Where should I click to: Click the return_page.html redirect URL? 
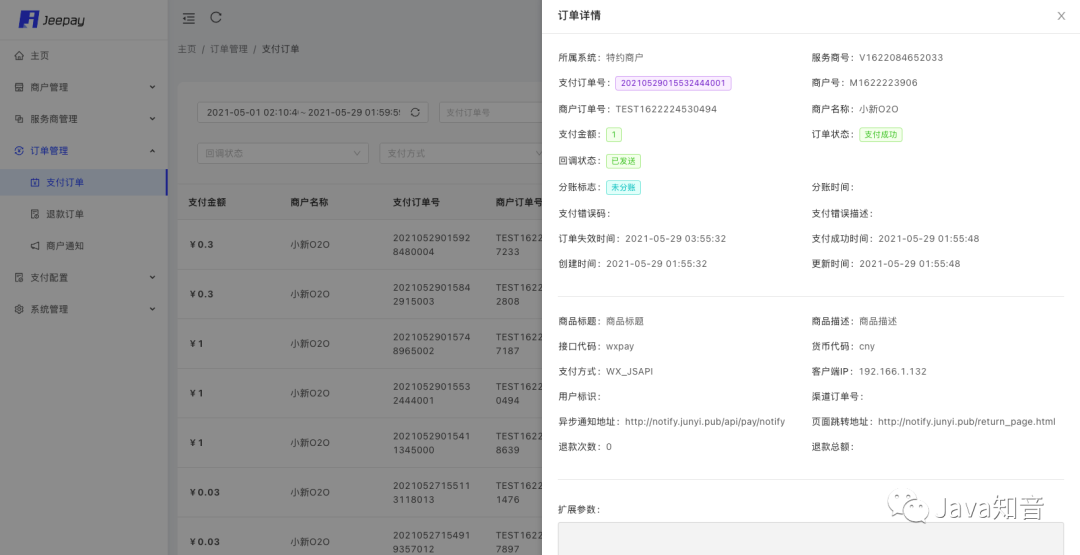coord(966,421)
